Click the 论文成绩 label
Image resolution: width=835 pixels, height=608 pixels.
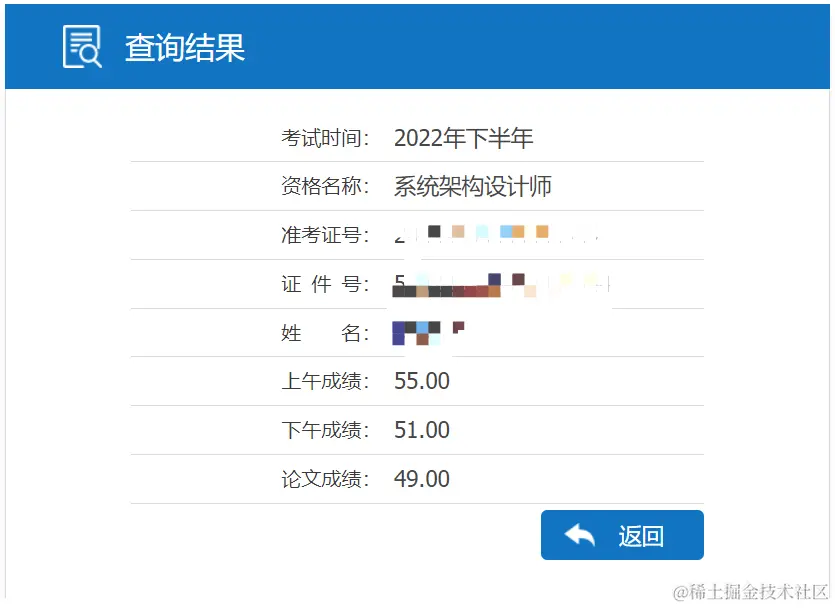325,479
